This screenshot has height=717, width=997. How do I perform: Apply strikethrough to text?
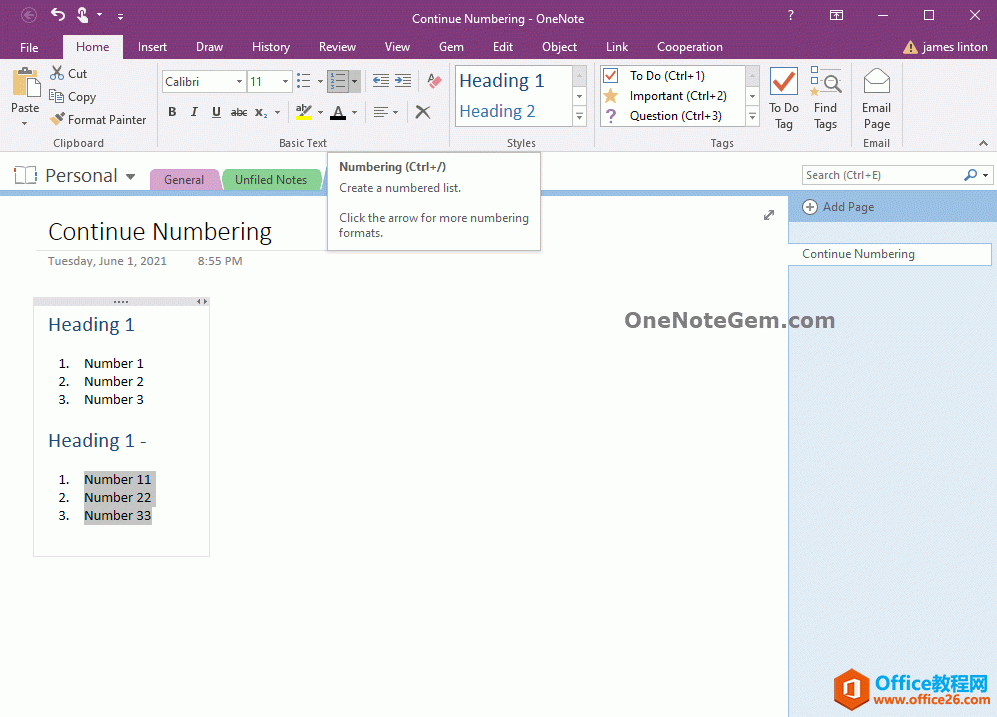pos(238,111)
